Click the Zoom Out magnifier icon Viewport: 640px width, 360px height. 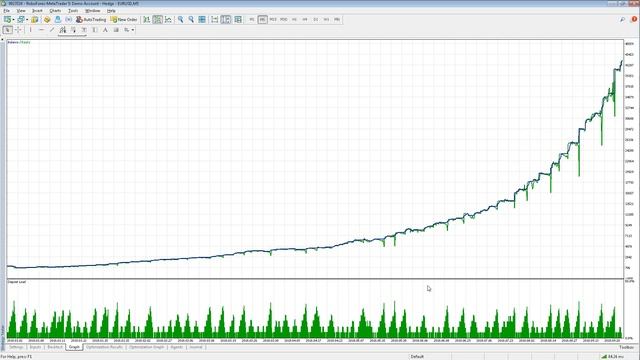(x=191, y=19)
